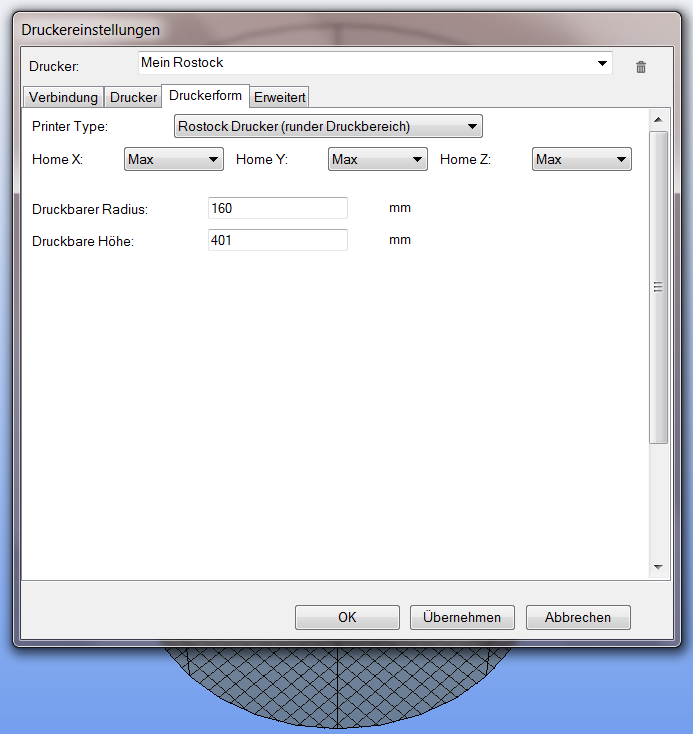Click the scrollbar up arrow
This screenshot has height=734, width=693.
click(x=658, y=120)
